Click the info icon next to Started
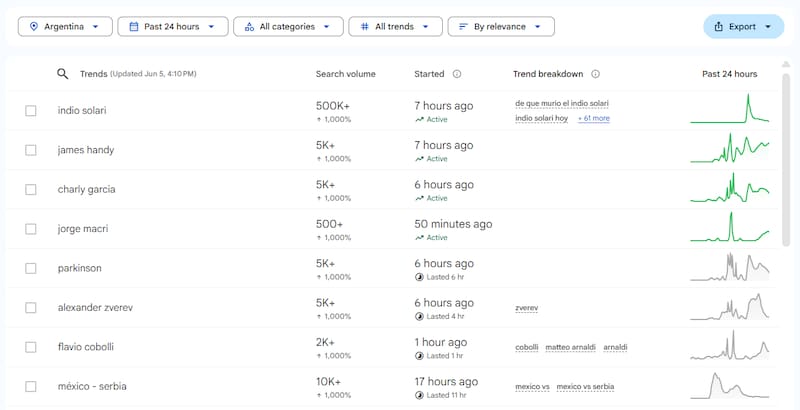The height and width of the screenshot is (410, 800). click(x=457, y=74)
